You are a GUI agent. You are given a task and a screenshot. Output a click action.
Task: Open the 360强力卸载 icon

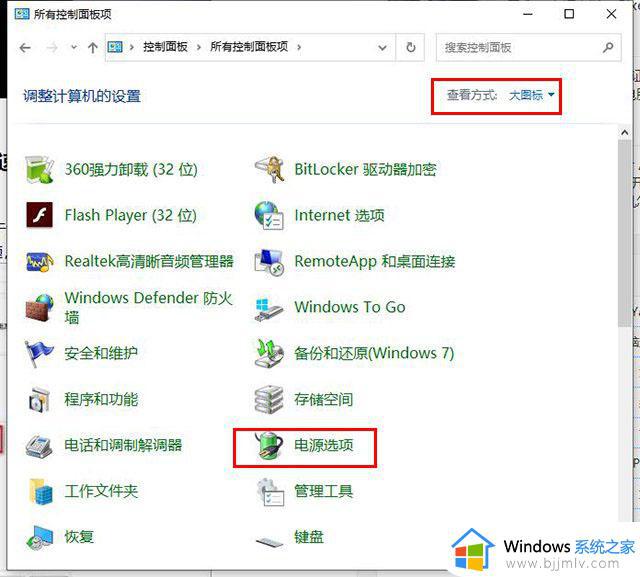pos(39,169)
